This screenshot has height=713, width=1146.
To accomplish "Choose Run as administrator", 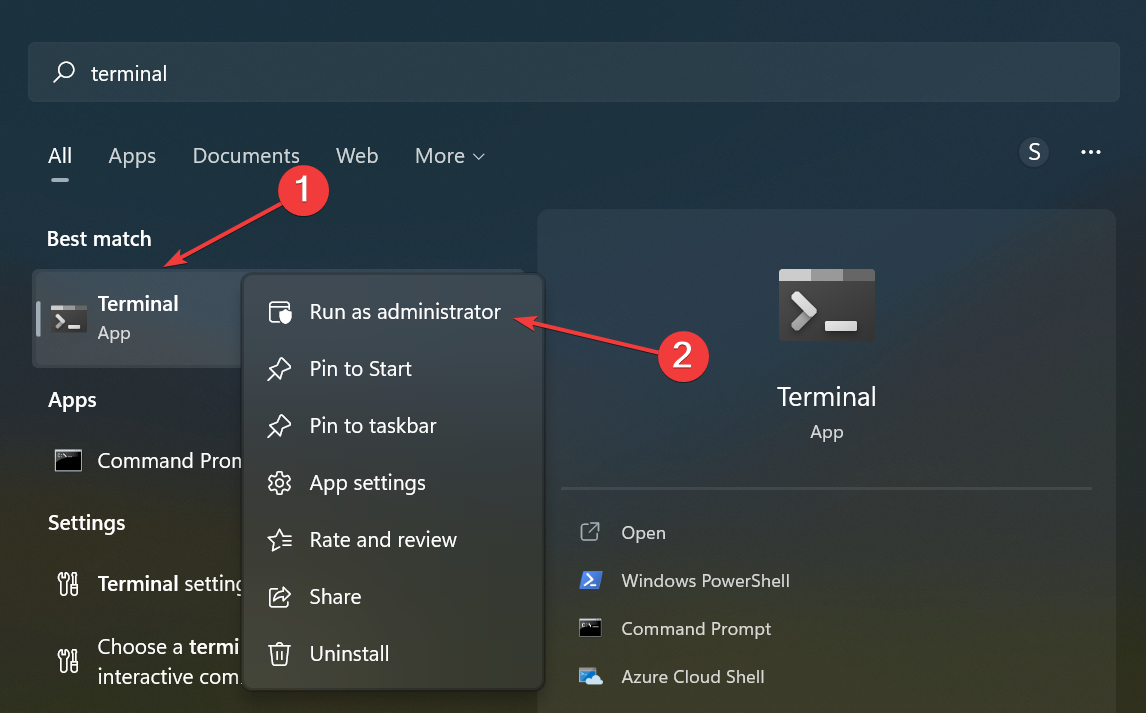I will click(393, 312).
